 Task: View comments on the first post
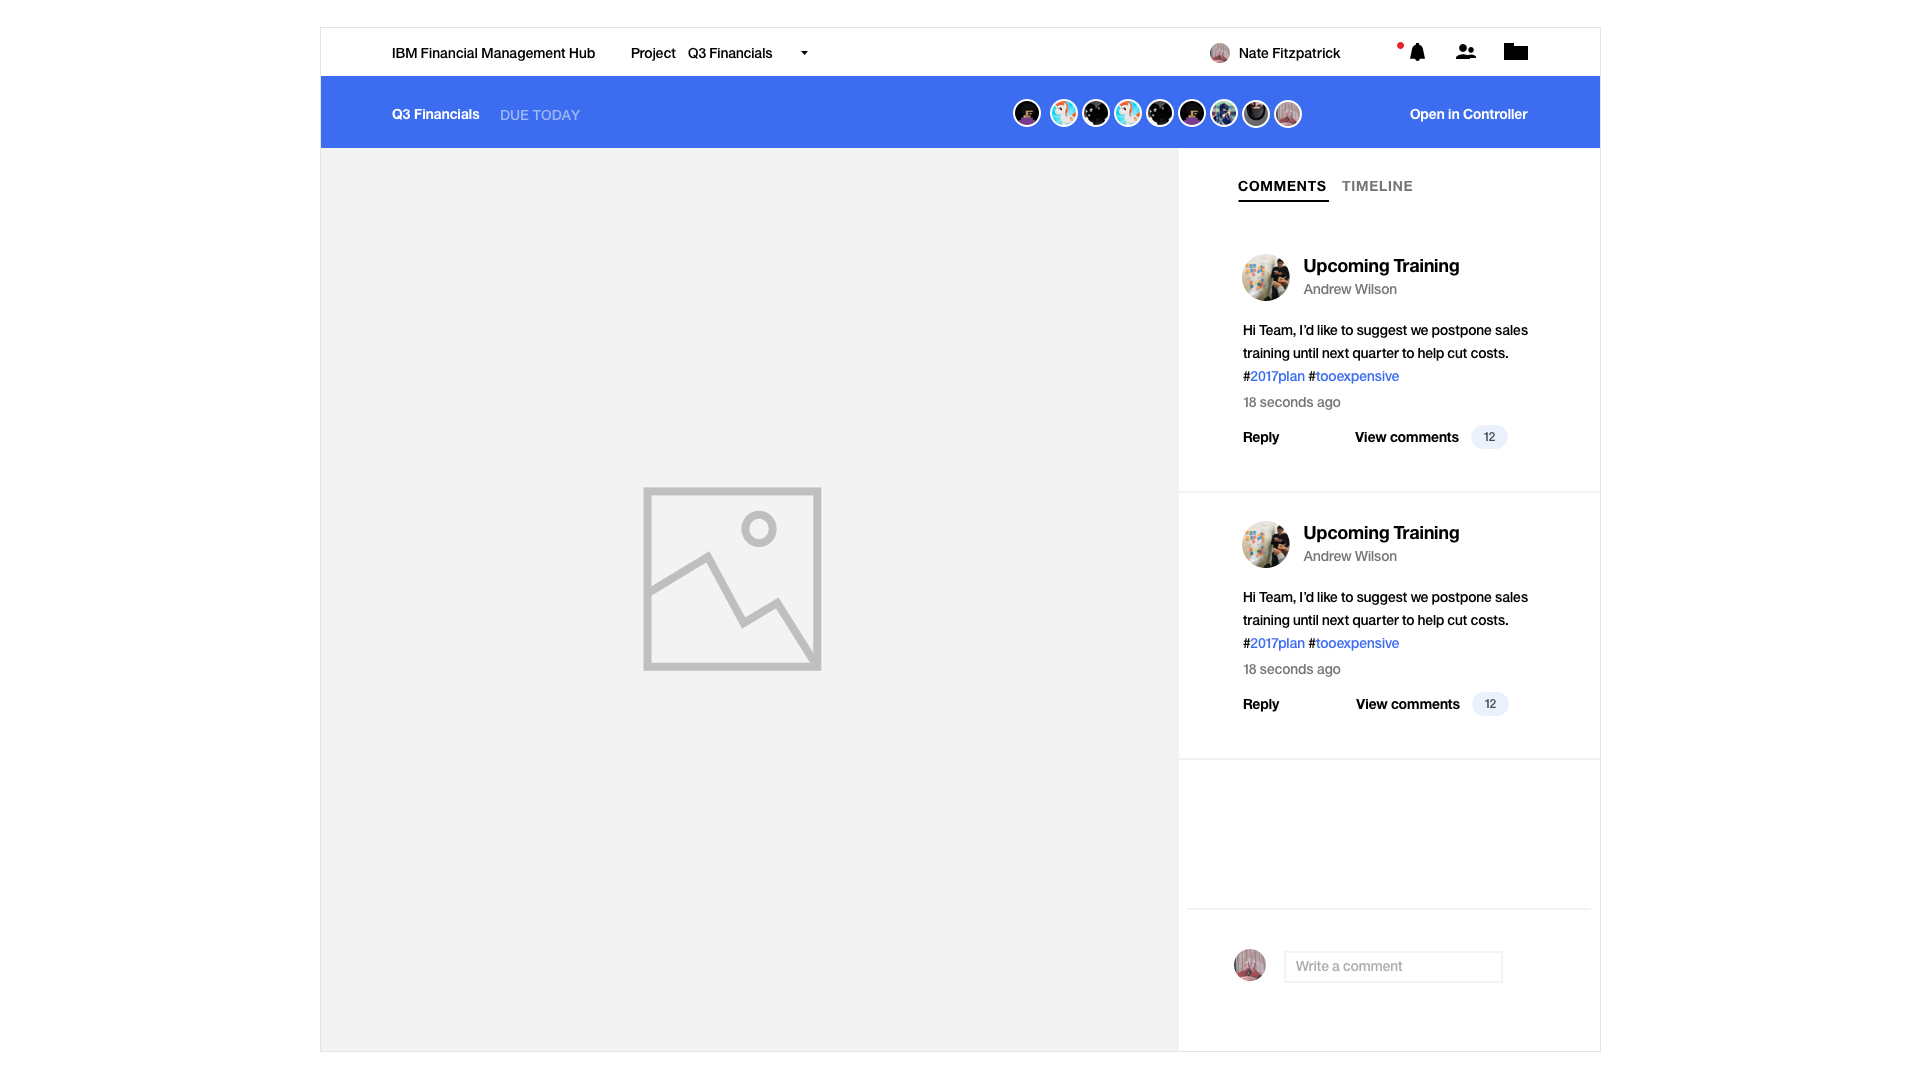tap(1407, 437)
